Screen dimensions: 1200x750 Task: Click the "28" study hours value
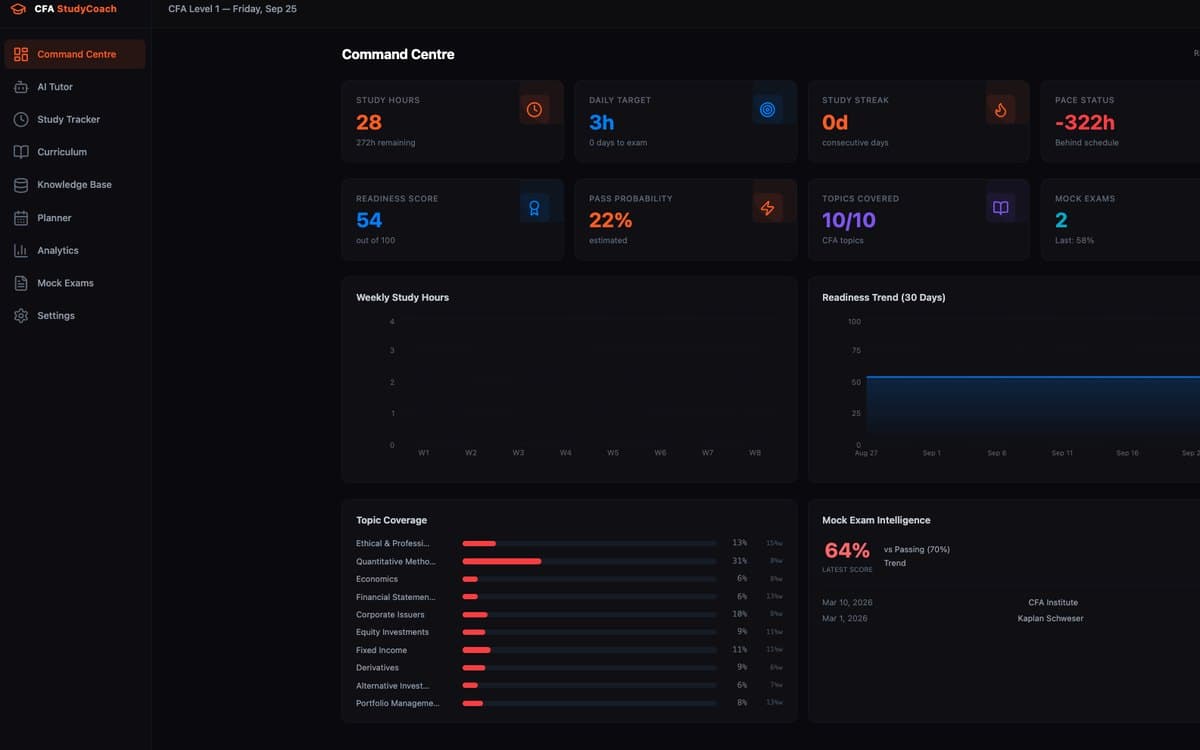coord(369,122)
